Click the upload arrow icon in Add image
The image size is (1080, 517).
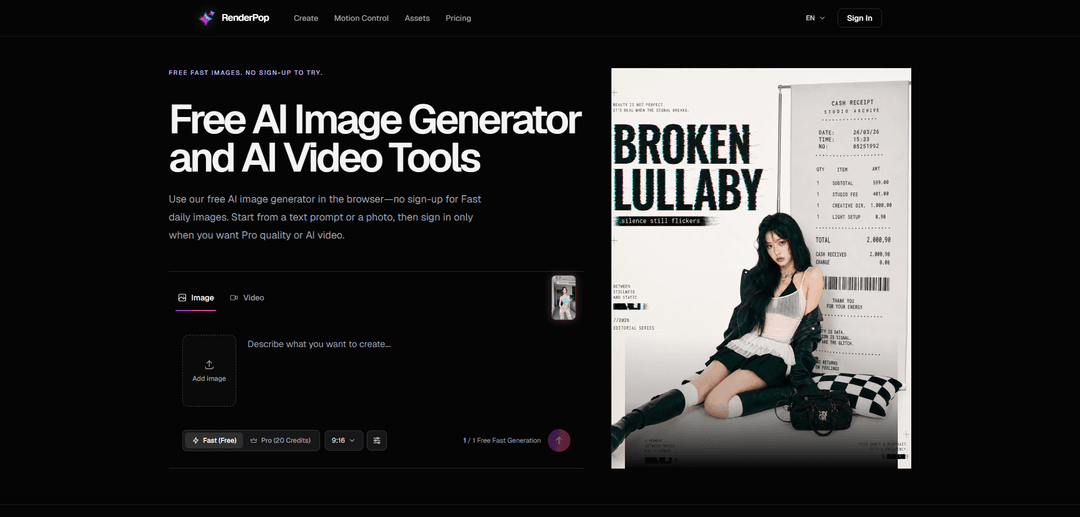[209, 365]
